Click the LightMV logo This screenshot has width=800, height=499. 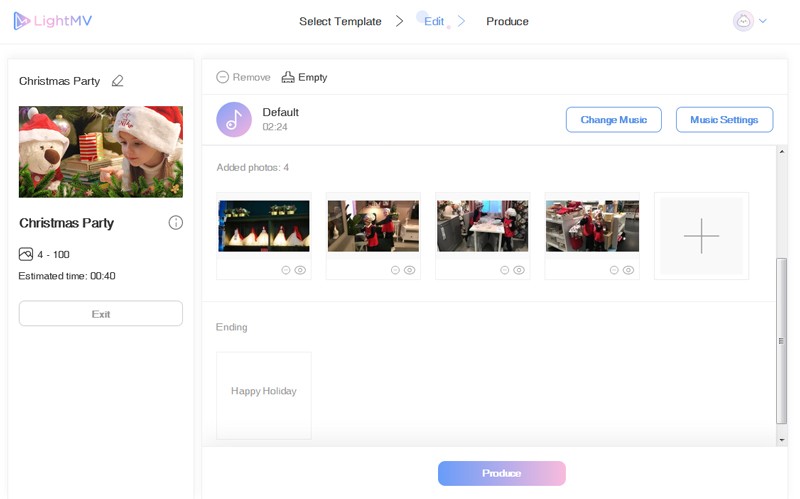click(x=53, y=21)
